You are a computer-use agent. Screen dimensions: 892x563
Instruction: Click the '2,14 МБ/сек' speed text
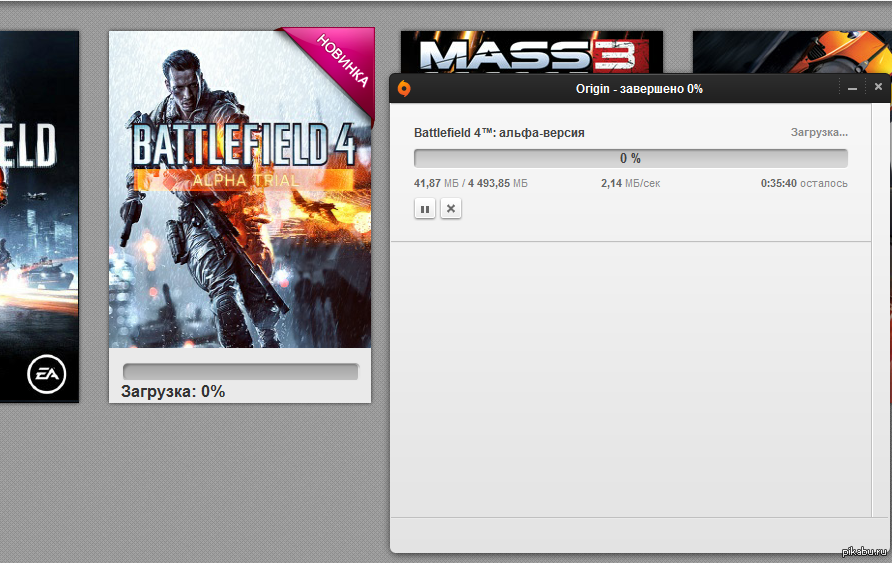(x=630, y=183)
